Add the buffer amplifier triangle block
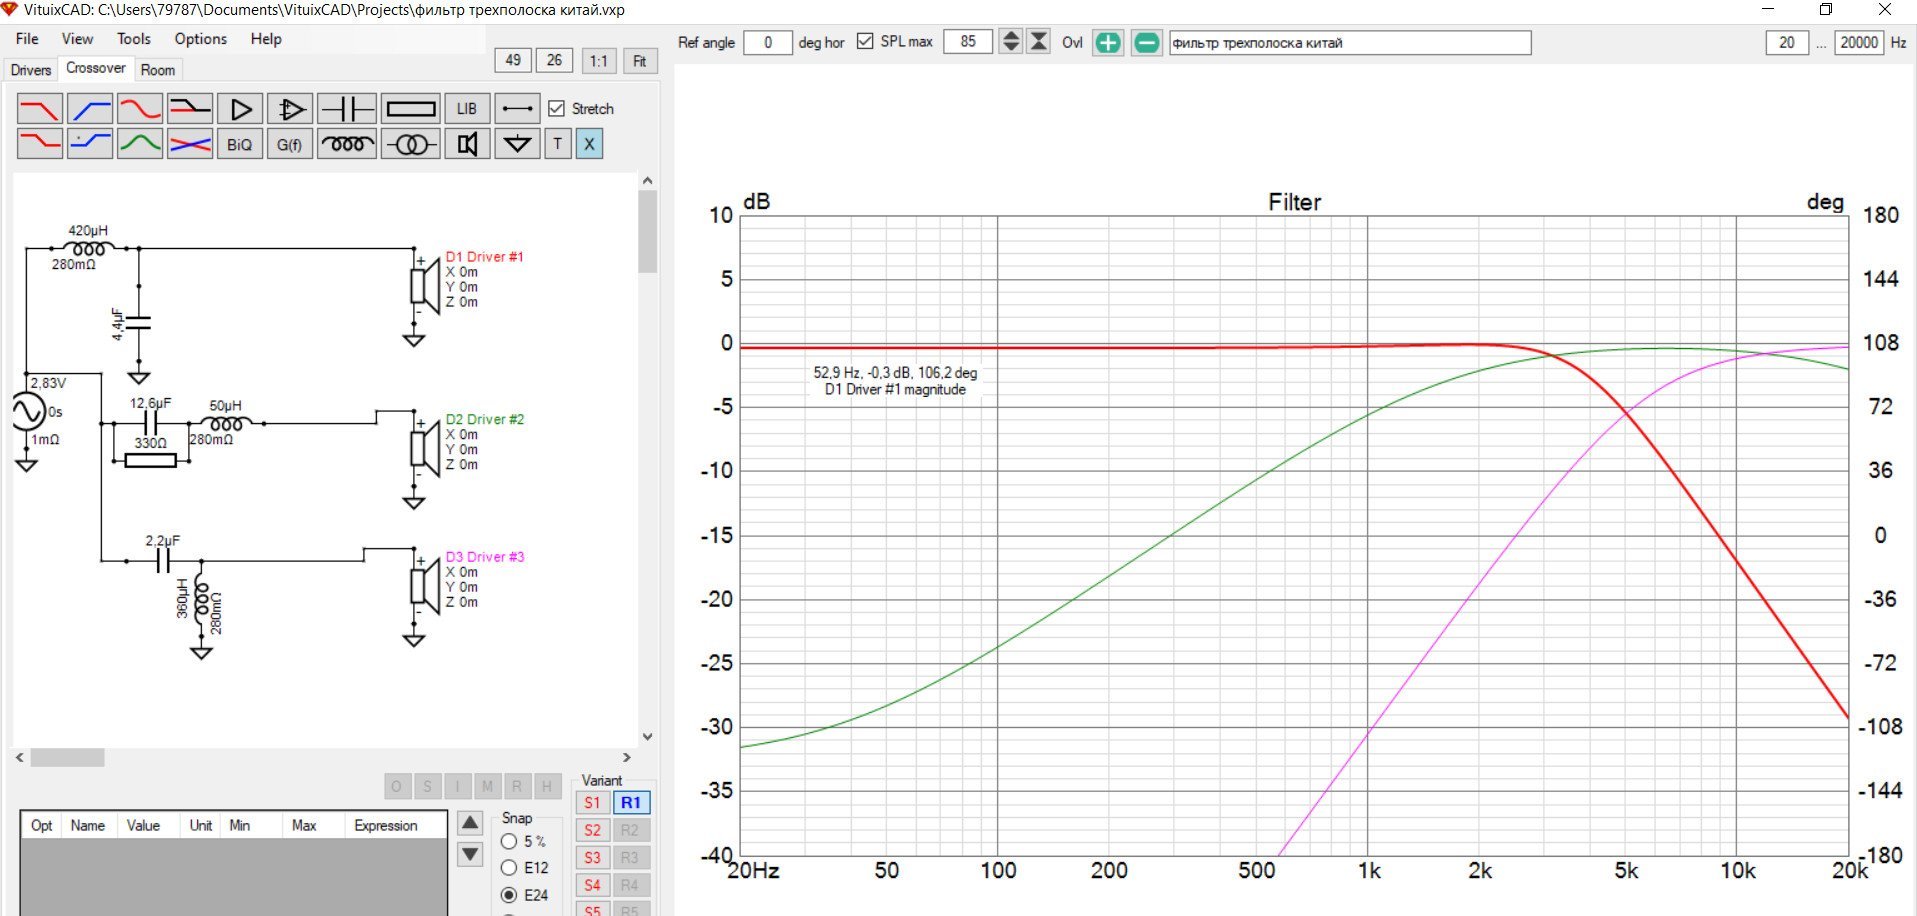The image size is (1917, 916). 240,109
